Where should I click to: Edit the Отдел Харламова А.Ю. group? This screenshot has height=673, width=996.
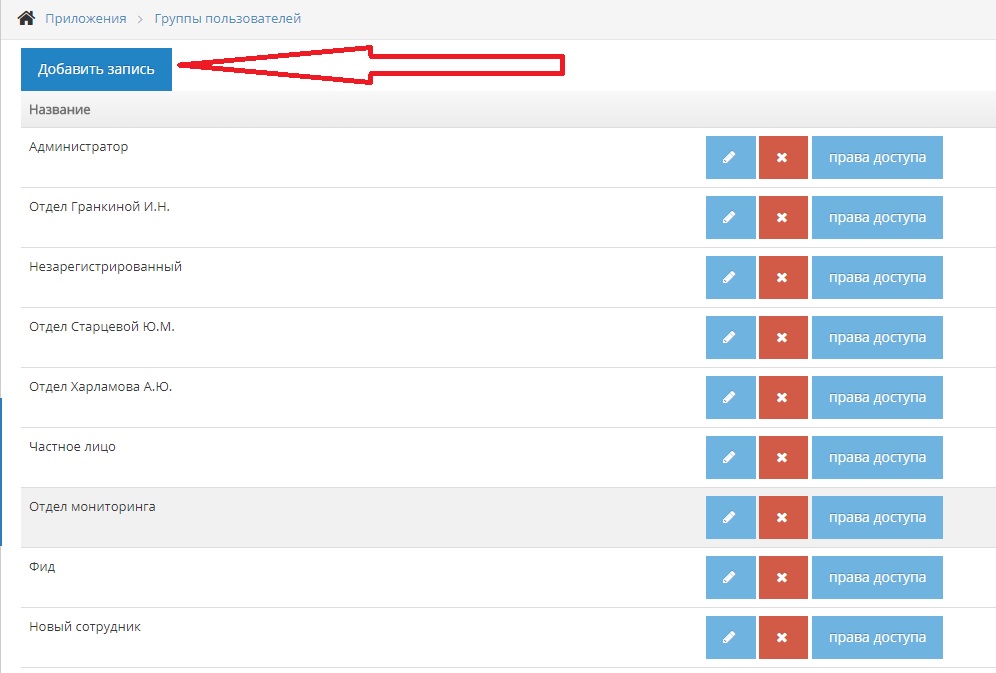[730, 398]
